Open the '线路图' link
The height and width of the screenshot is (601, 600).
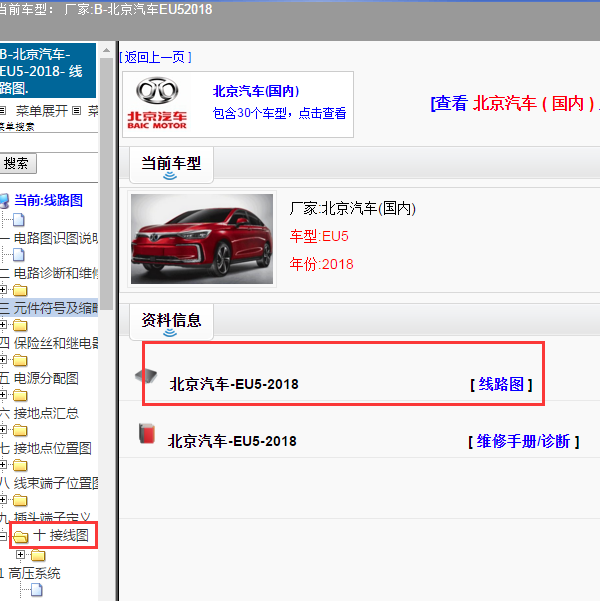pos(501,384)
